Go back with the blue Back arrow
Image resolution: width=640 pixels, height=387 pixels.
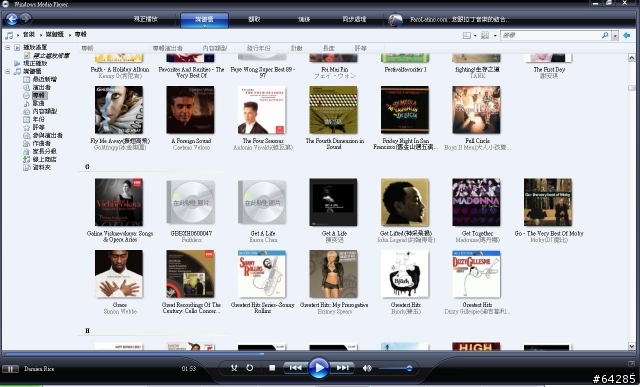pyautogui.click(x=12, y=19)
